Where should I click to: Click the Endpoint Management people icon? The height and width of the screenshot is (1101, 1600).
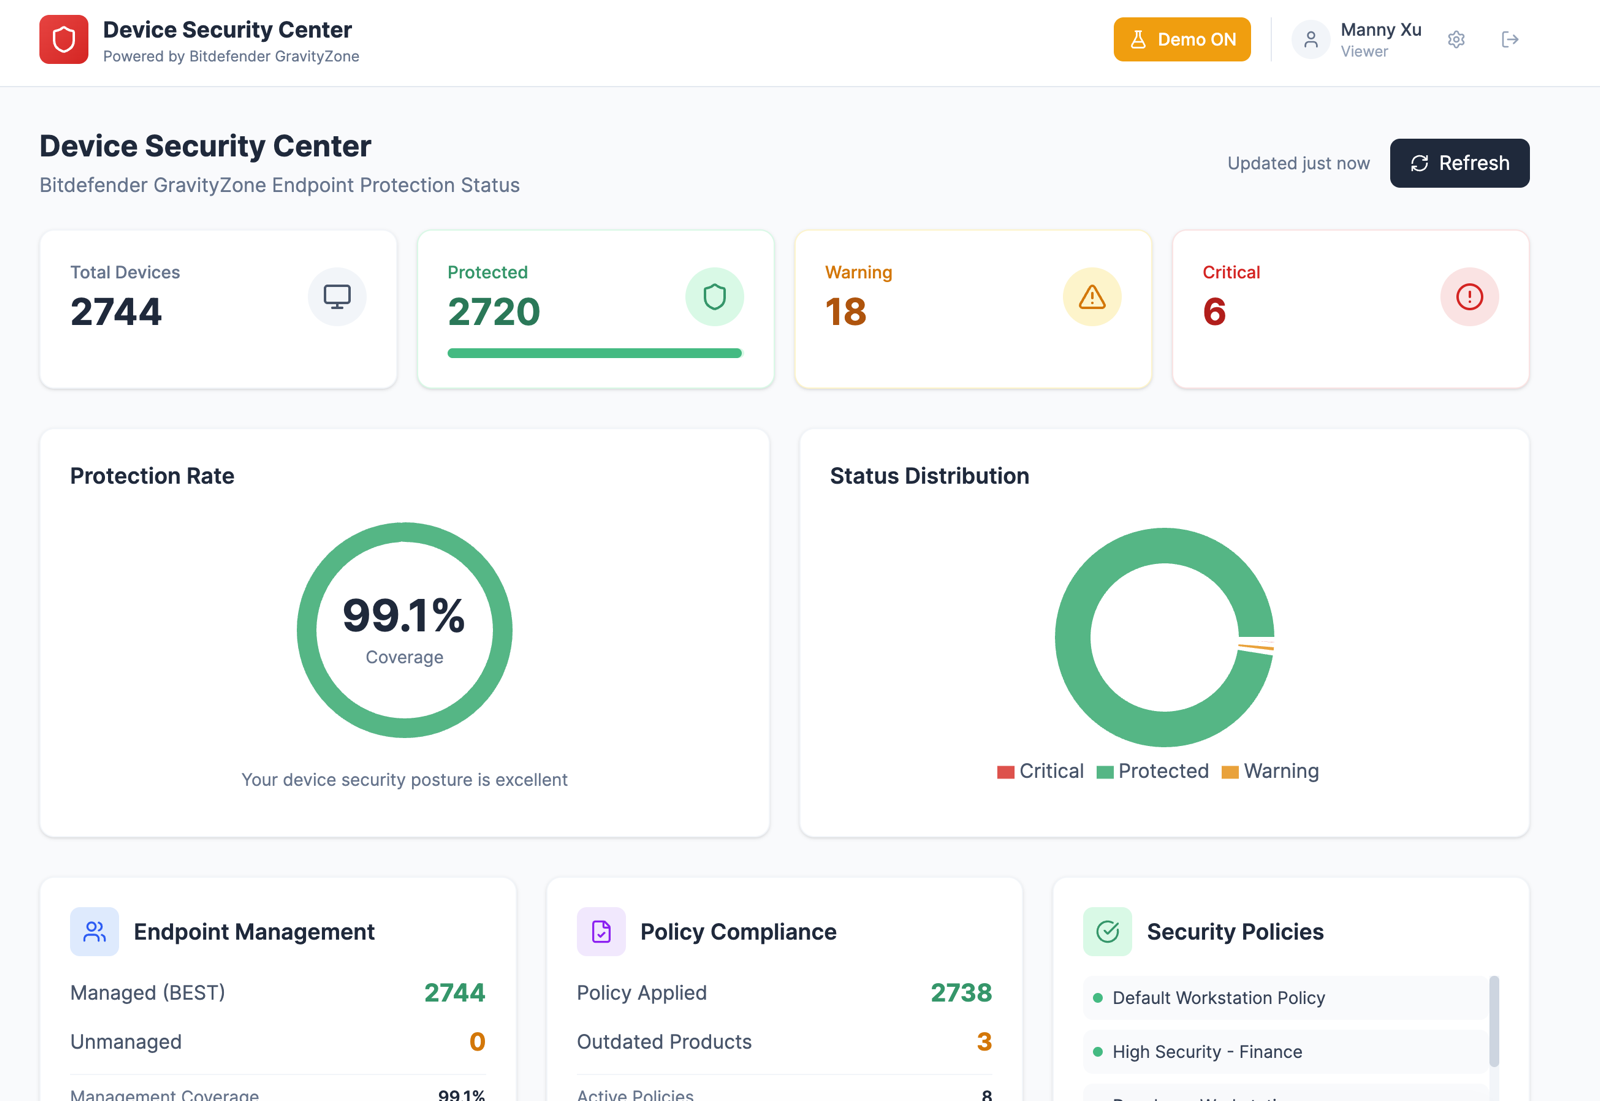tap(94, 931)
